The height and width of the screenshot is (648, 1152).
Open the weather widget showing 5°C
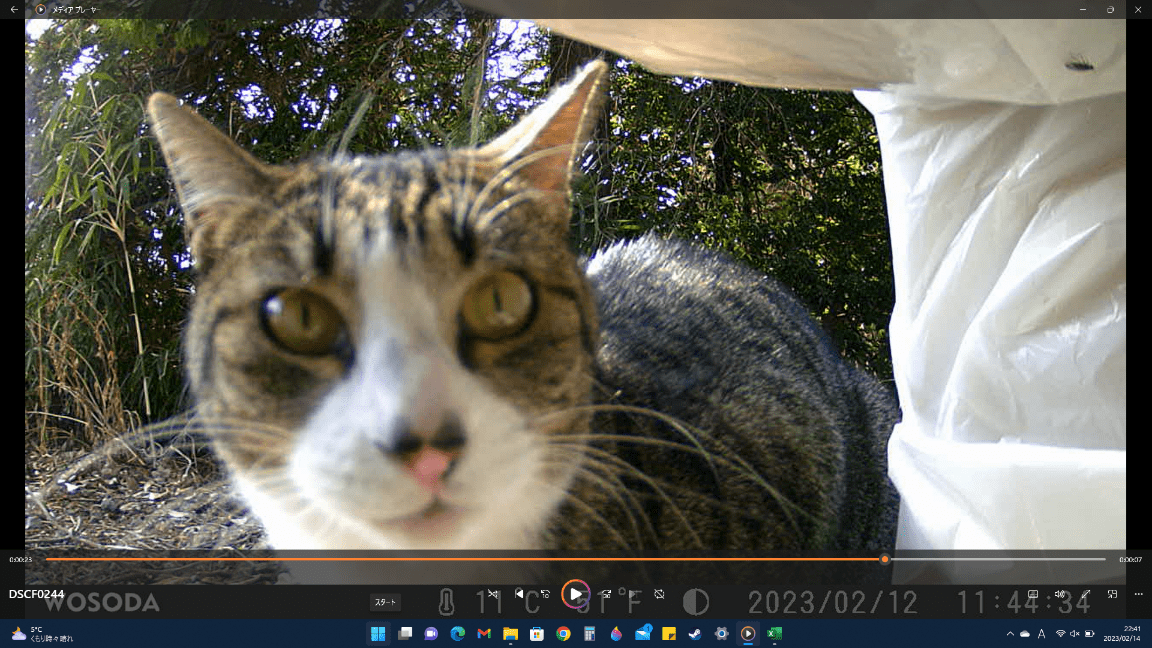[x=42, y=633]
